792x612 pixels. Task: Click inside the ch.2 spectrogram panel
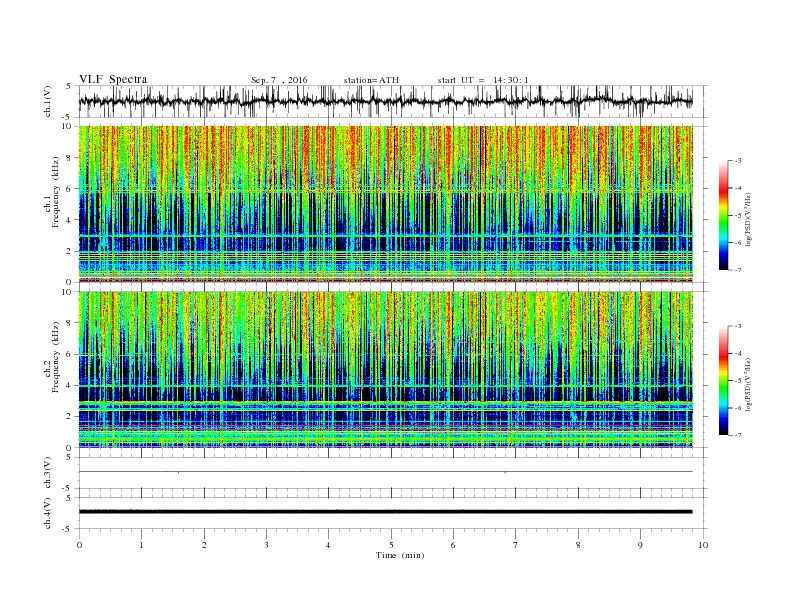pos(386,370)
